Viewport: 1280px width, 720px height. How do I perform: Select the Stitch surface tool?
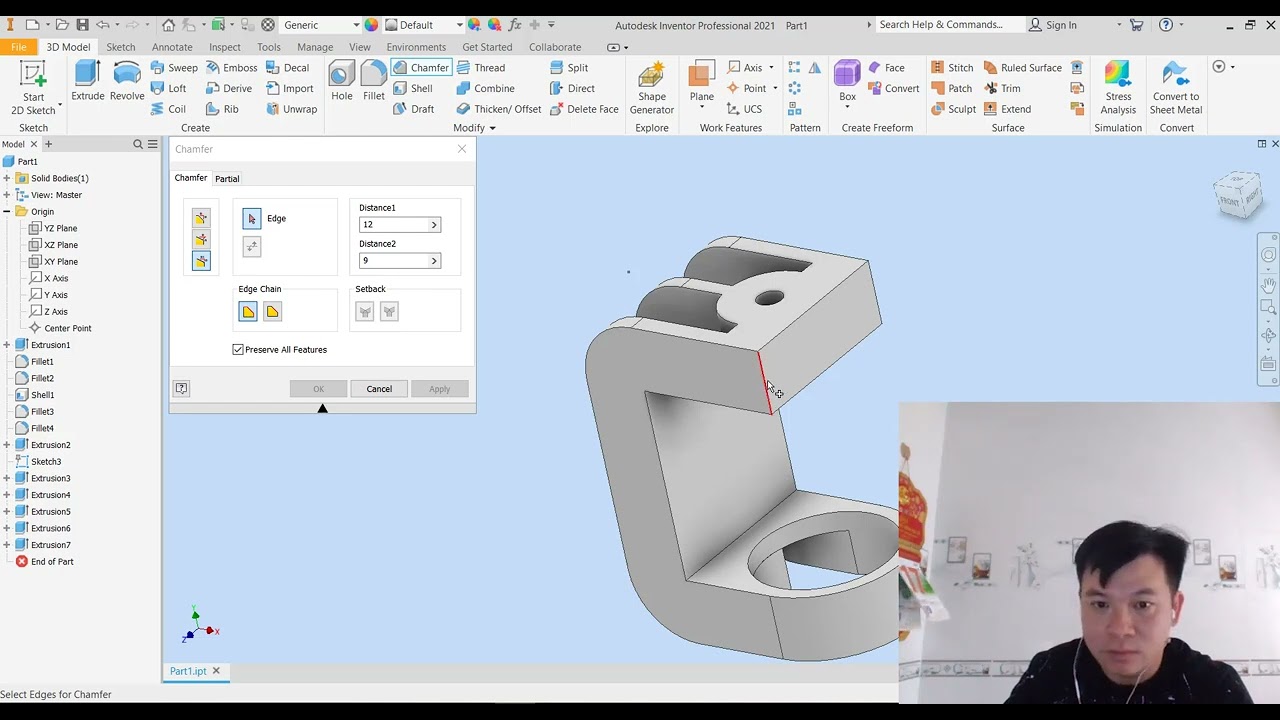click(x=952, y=68)
